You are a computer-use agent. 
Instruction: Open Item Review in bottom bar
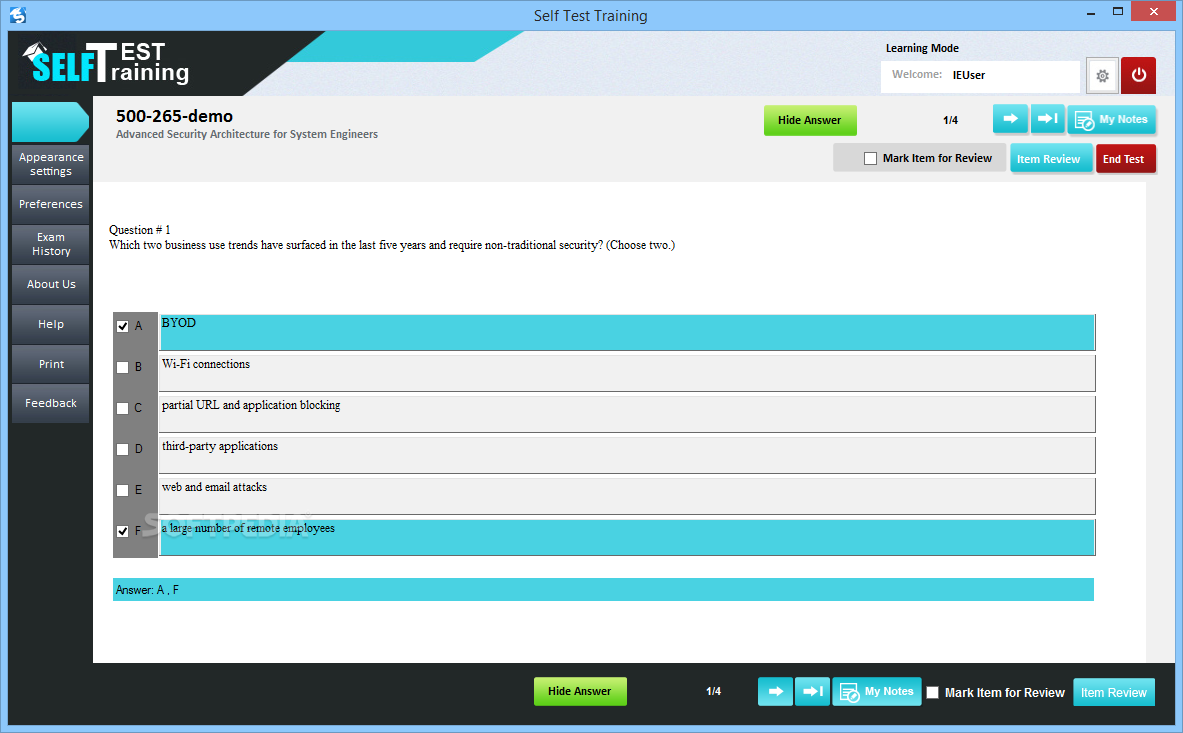tap(1114, 692)
